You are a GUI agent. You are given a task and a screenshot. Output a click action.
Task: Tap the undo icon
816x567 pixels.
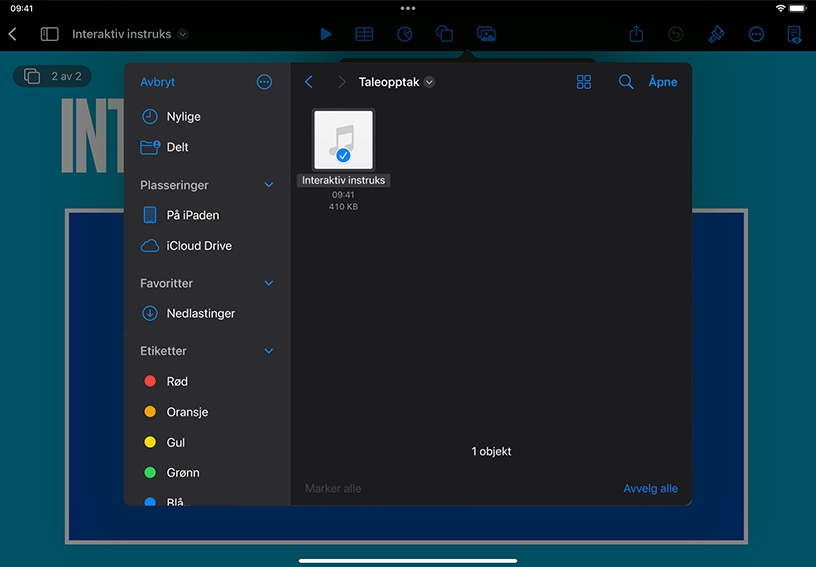[675, 34]
